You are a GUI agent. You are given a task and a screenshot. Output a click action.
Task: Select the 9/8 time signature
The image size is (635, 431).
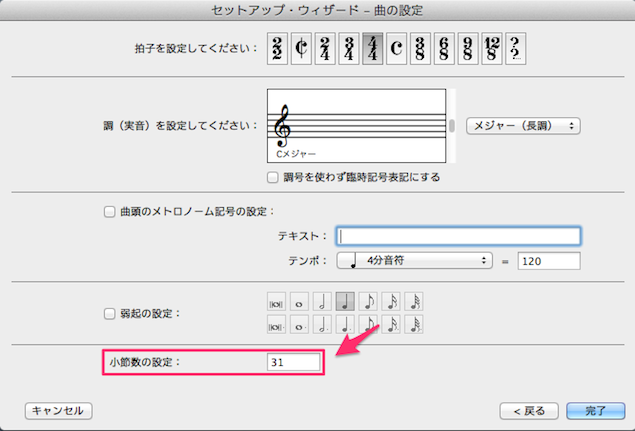point(468,49)
